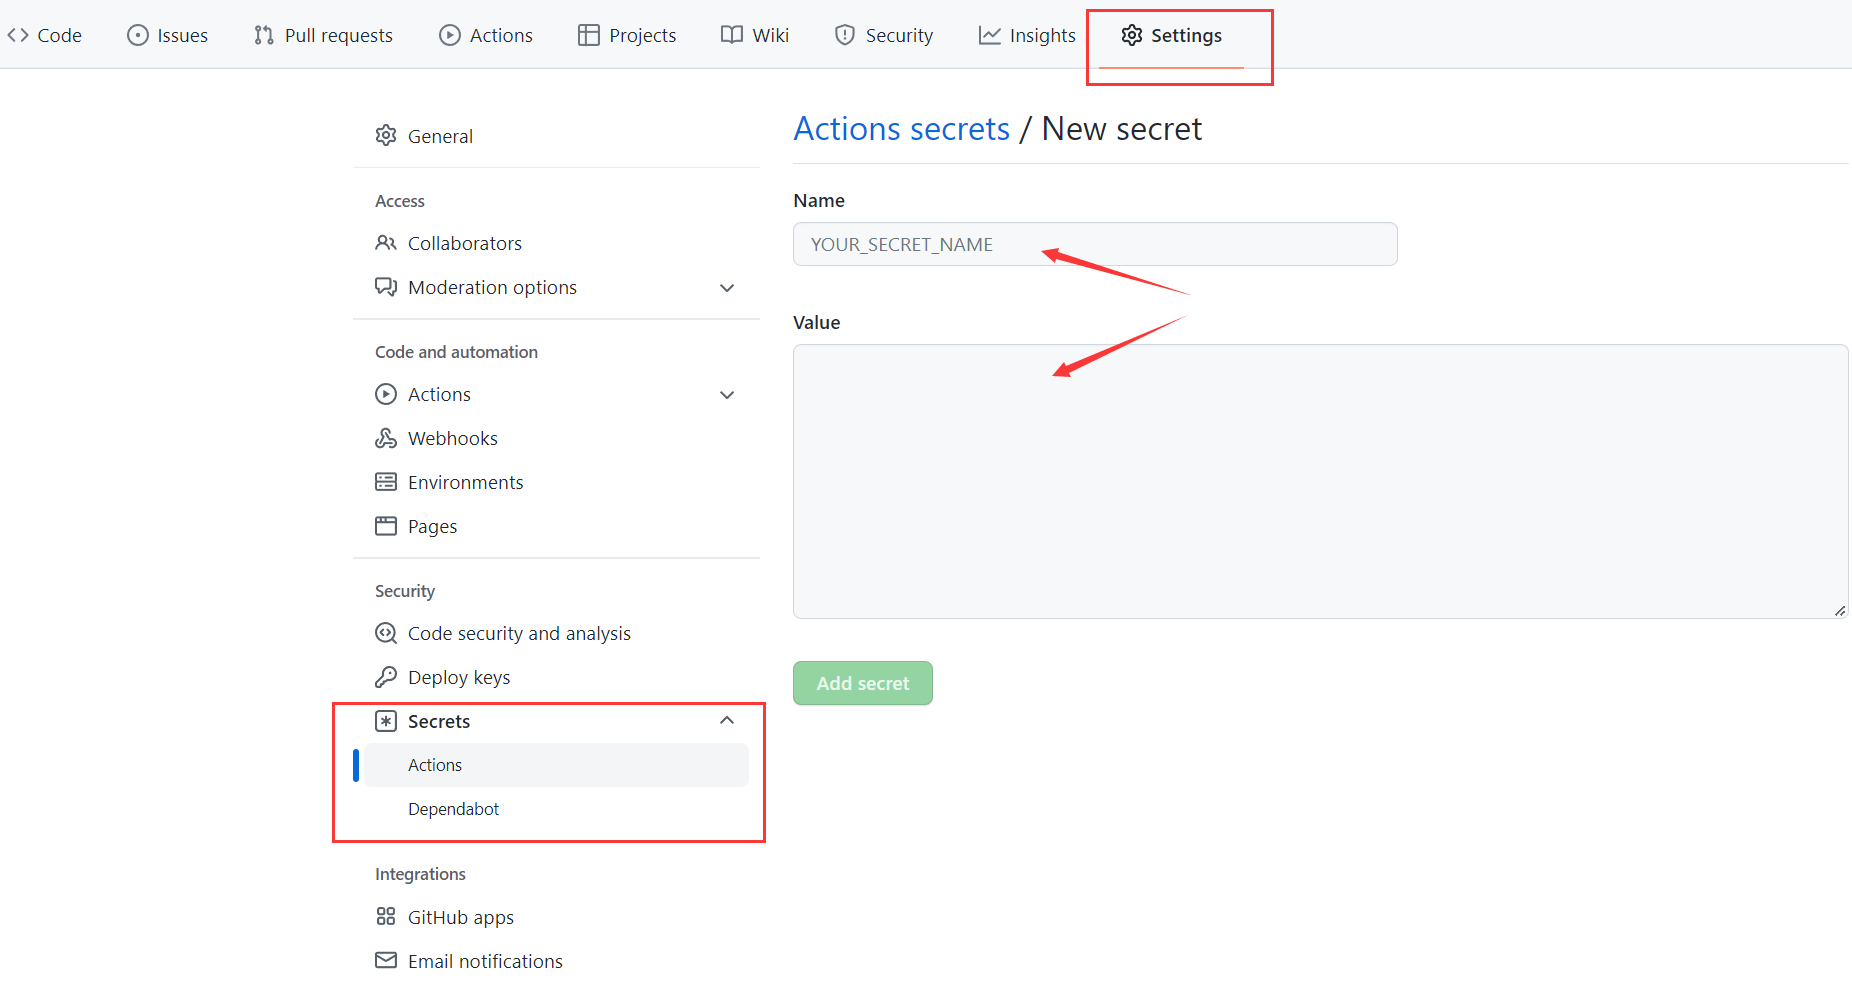Expand the Moderation options section
The width and height of the screenshot is (1852, 991).
492,287
